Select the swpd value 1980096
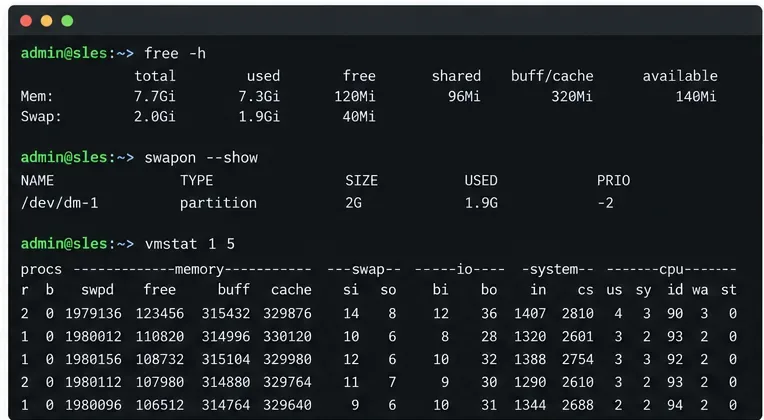The width and height of the screenshot is (764, 420). pyautogui.click(x=94, y=405)
